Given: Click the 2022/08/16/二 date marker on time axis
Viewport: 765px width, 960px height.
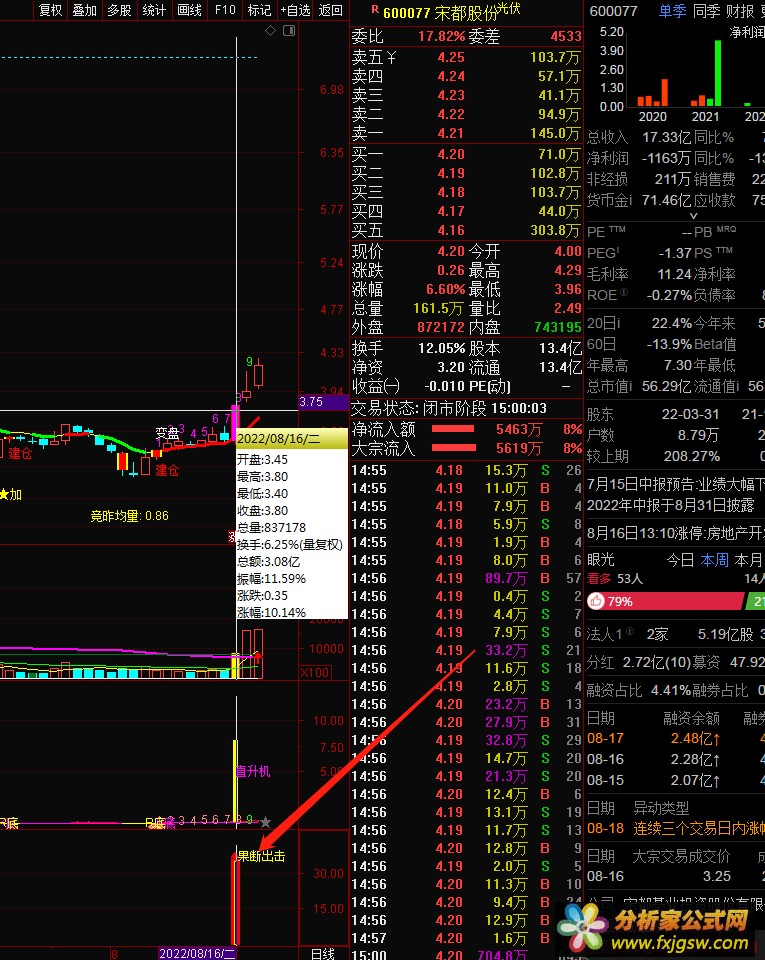Looking at the screenshot, I should tap(197, 953).
